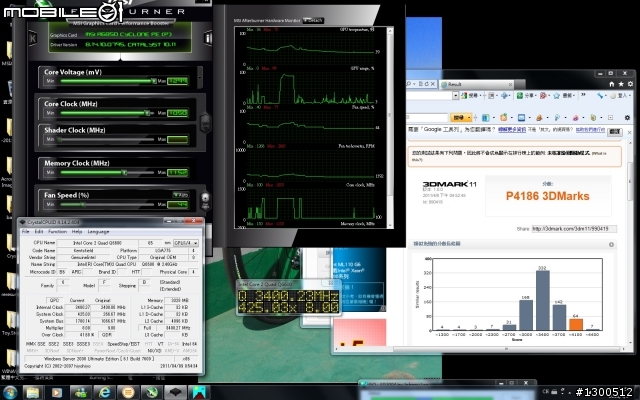Toggle the core and shader clock link button
This screenshot has width=640, height=400.
tap(205, 122)
